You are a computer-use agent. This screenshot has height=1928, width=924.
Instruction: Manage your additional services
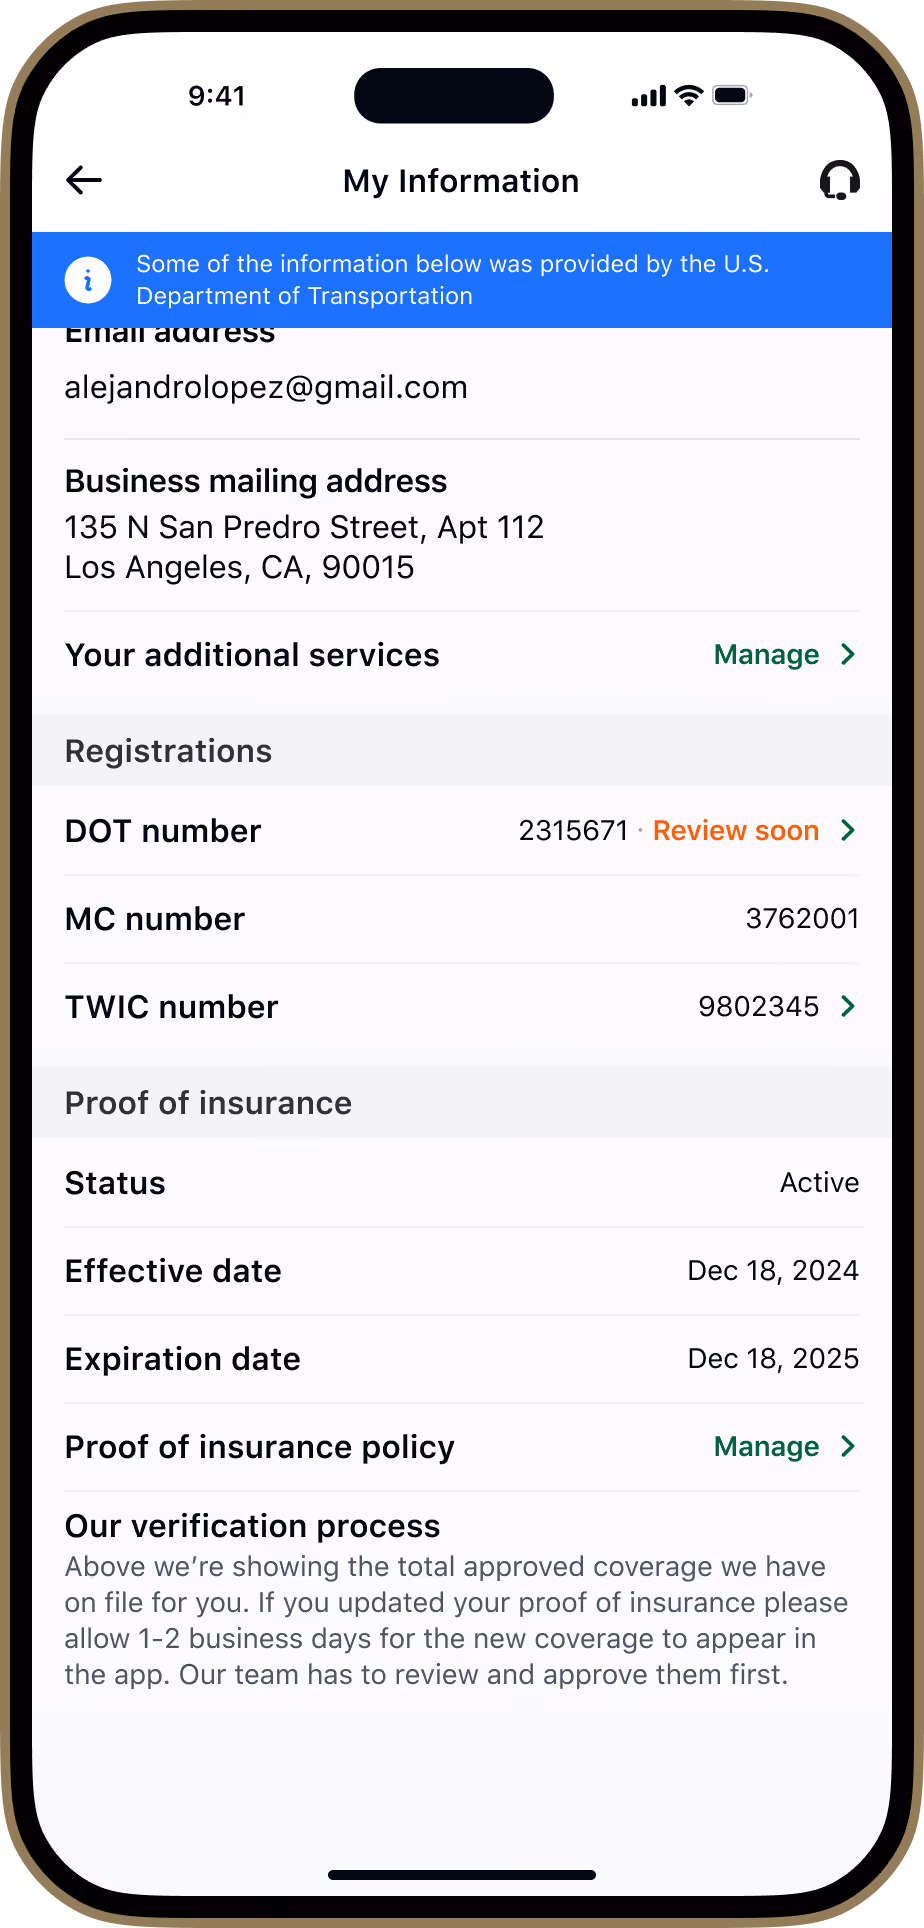(766, 654)
